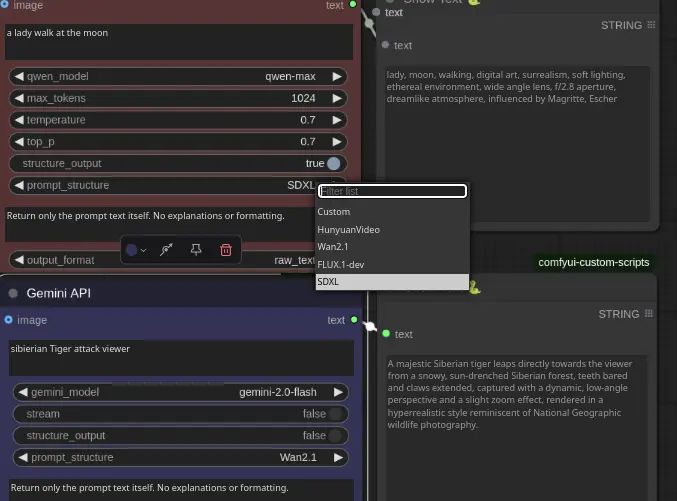Click the Filter list search field

point(392,191)
